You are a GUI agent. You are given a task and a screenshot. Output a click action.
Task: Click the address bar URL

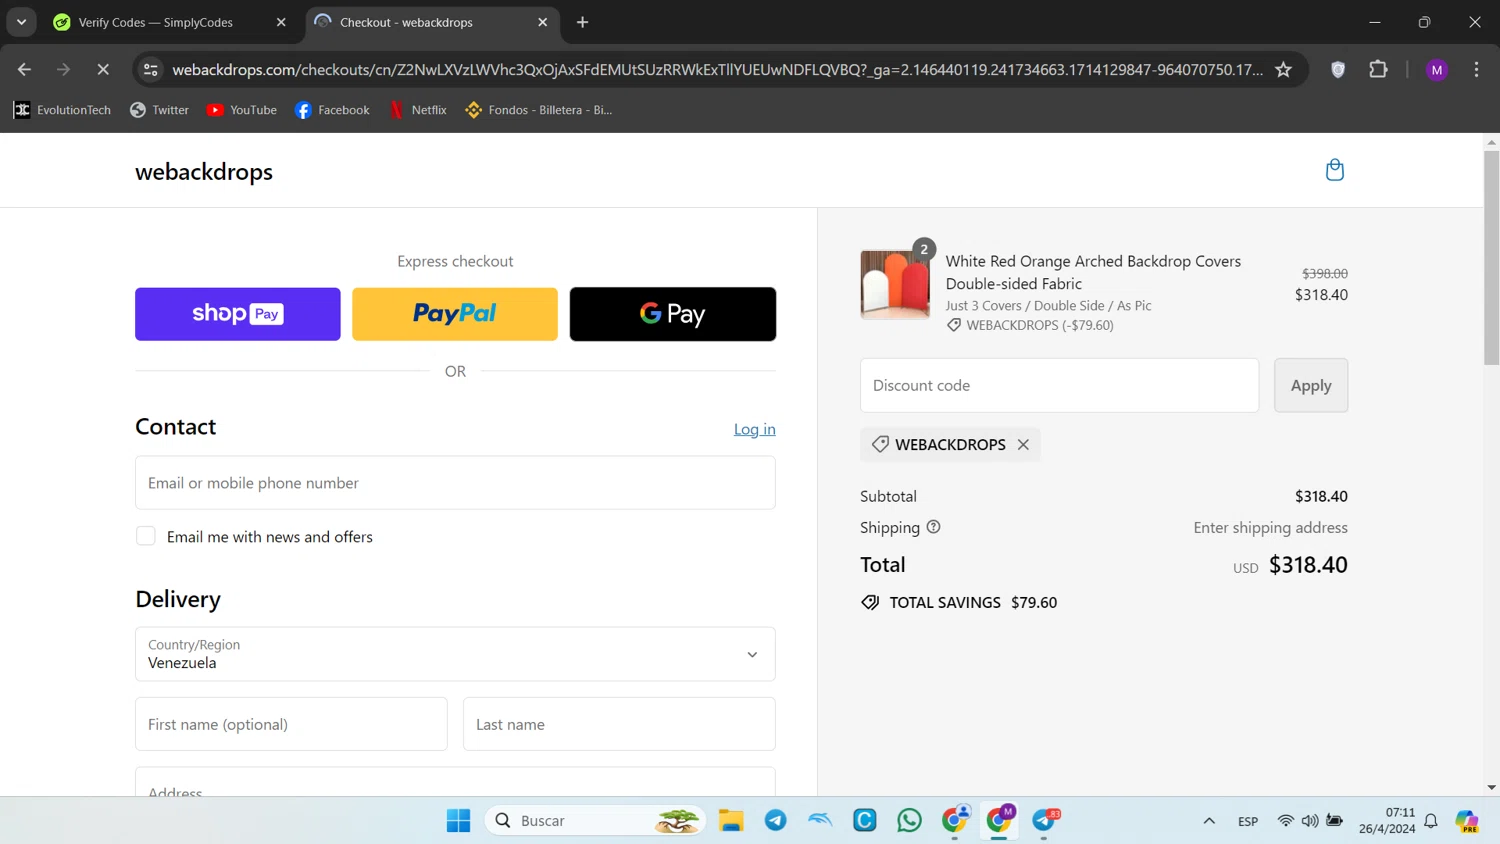(x=717, y=70)
